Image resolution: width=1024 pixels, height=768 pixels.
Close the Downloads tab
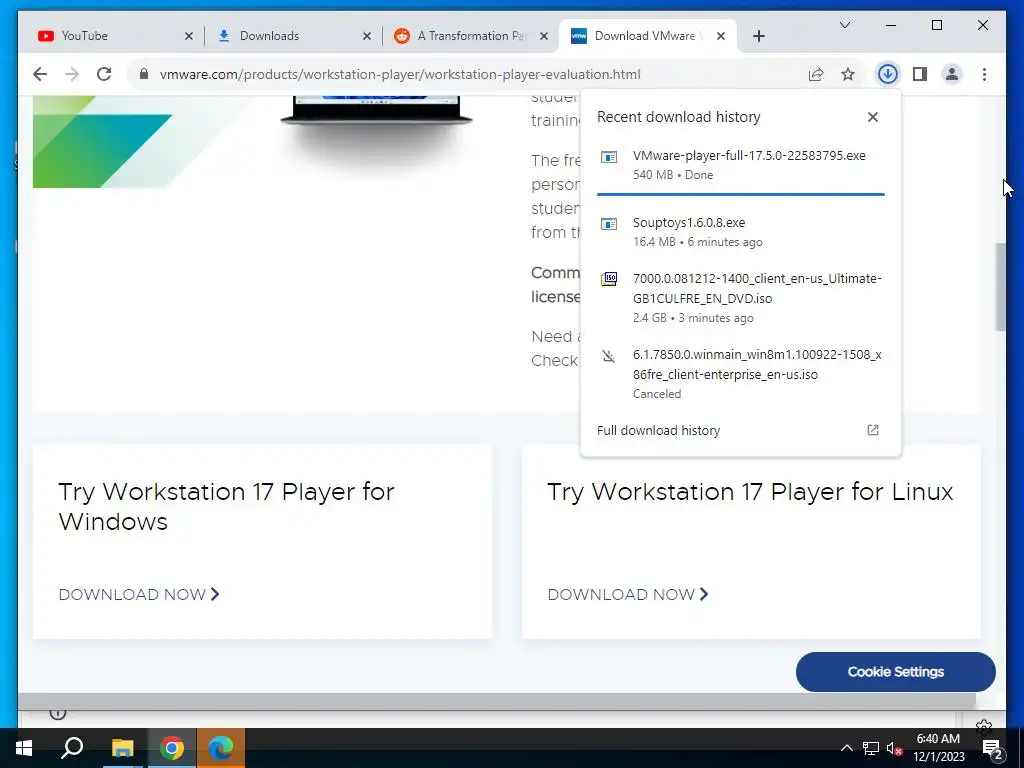tap(366, 37)
